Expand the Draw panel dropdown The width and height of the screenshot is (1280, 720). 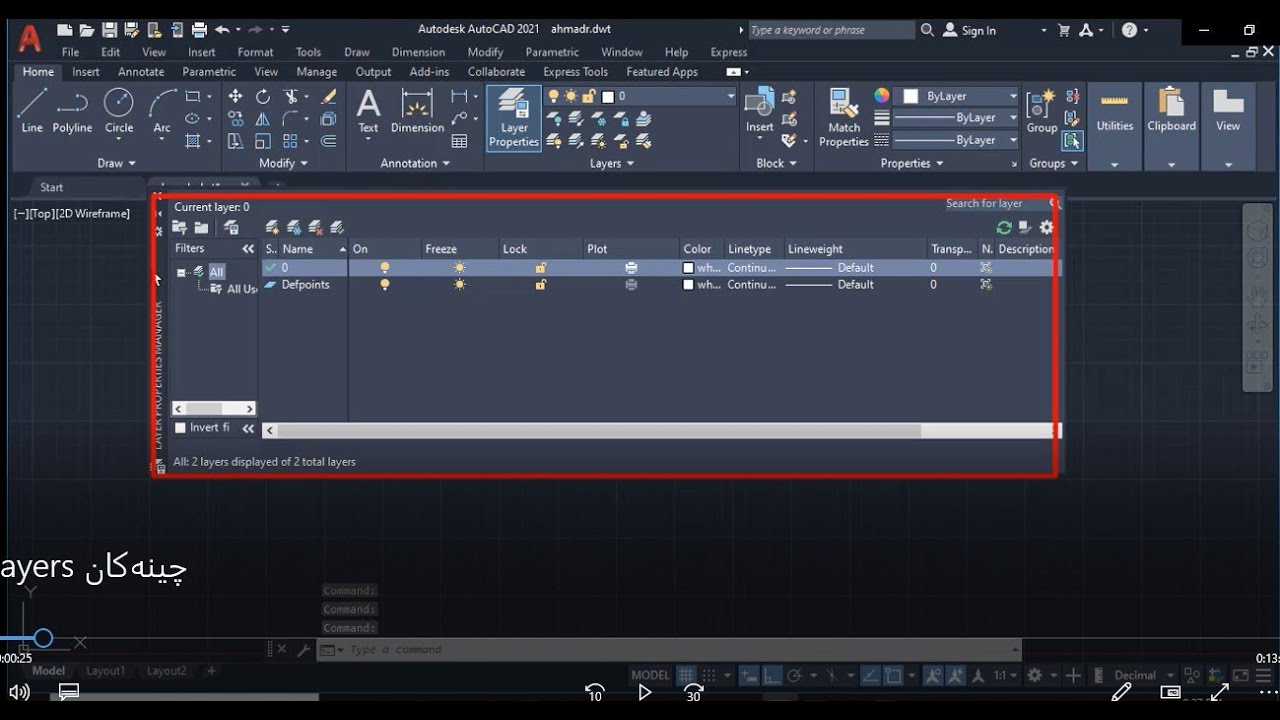coord(118,163)
